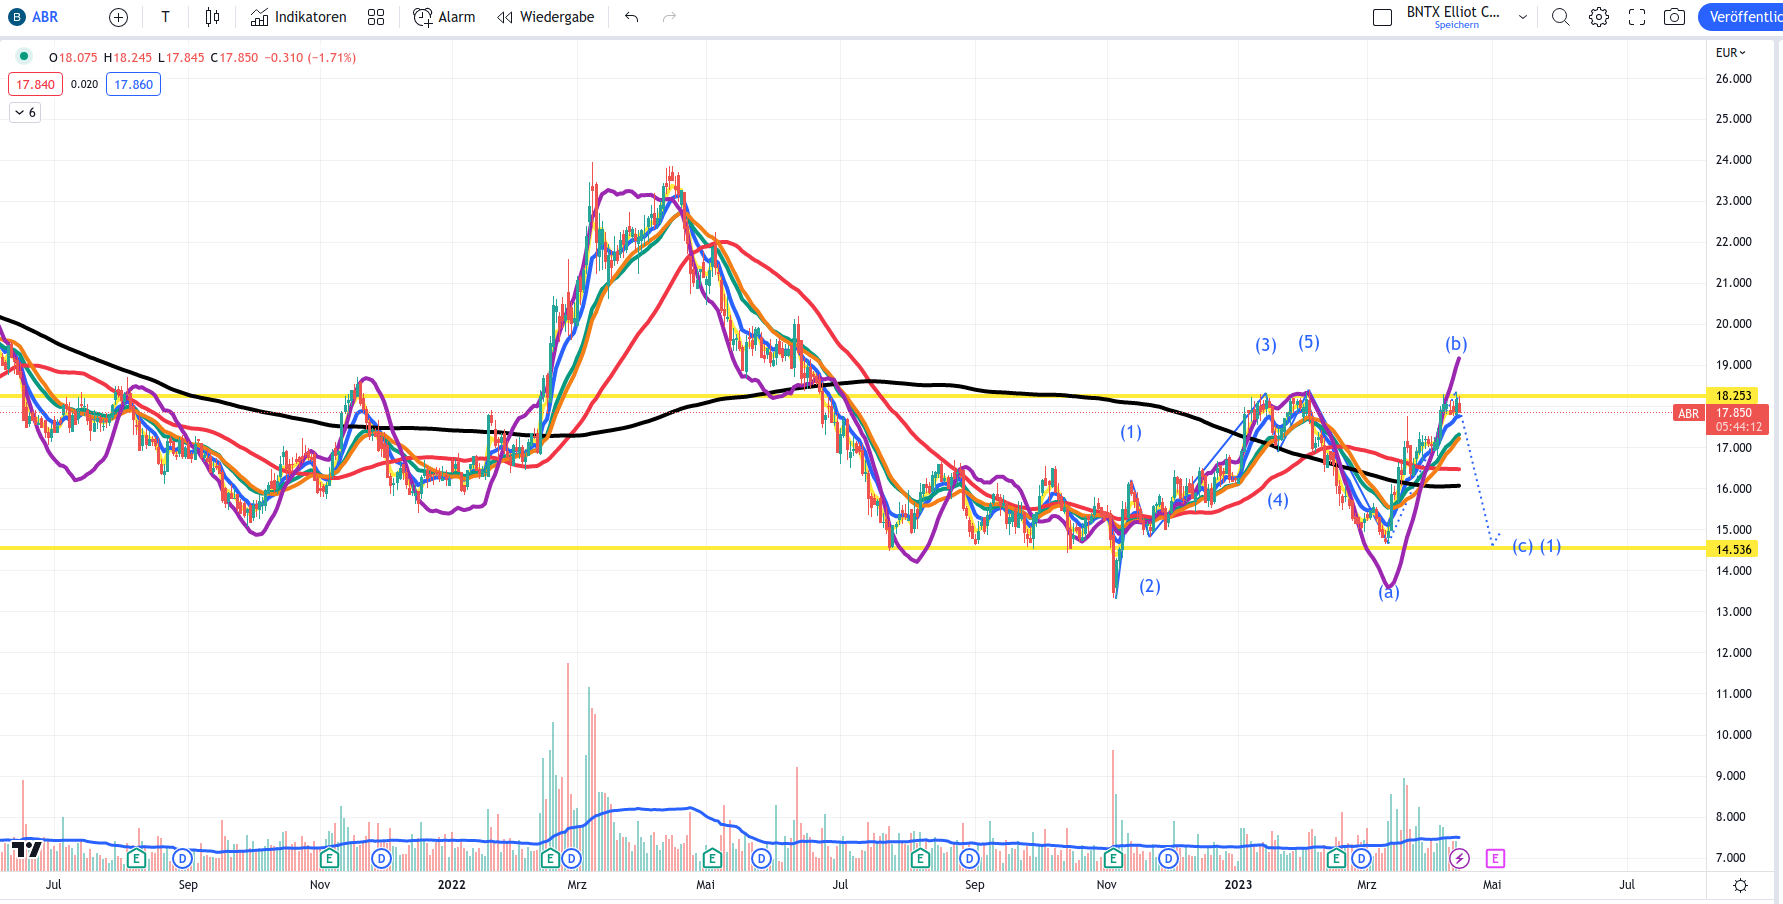Open the EUR currency dropdown on price axis

[x=1729, y=52]
